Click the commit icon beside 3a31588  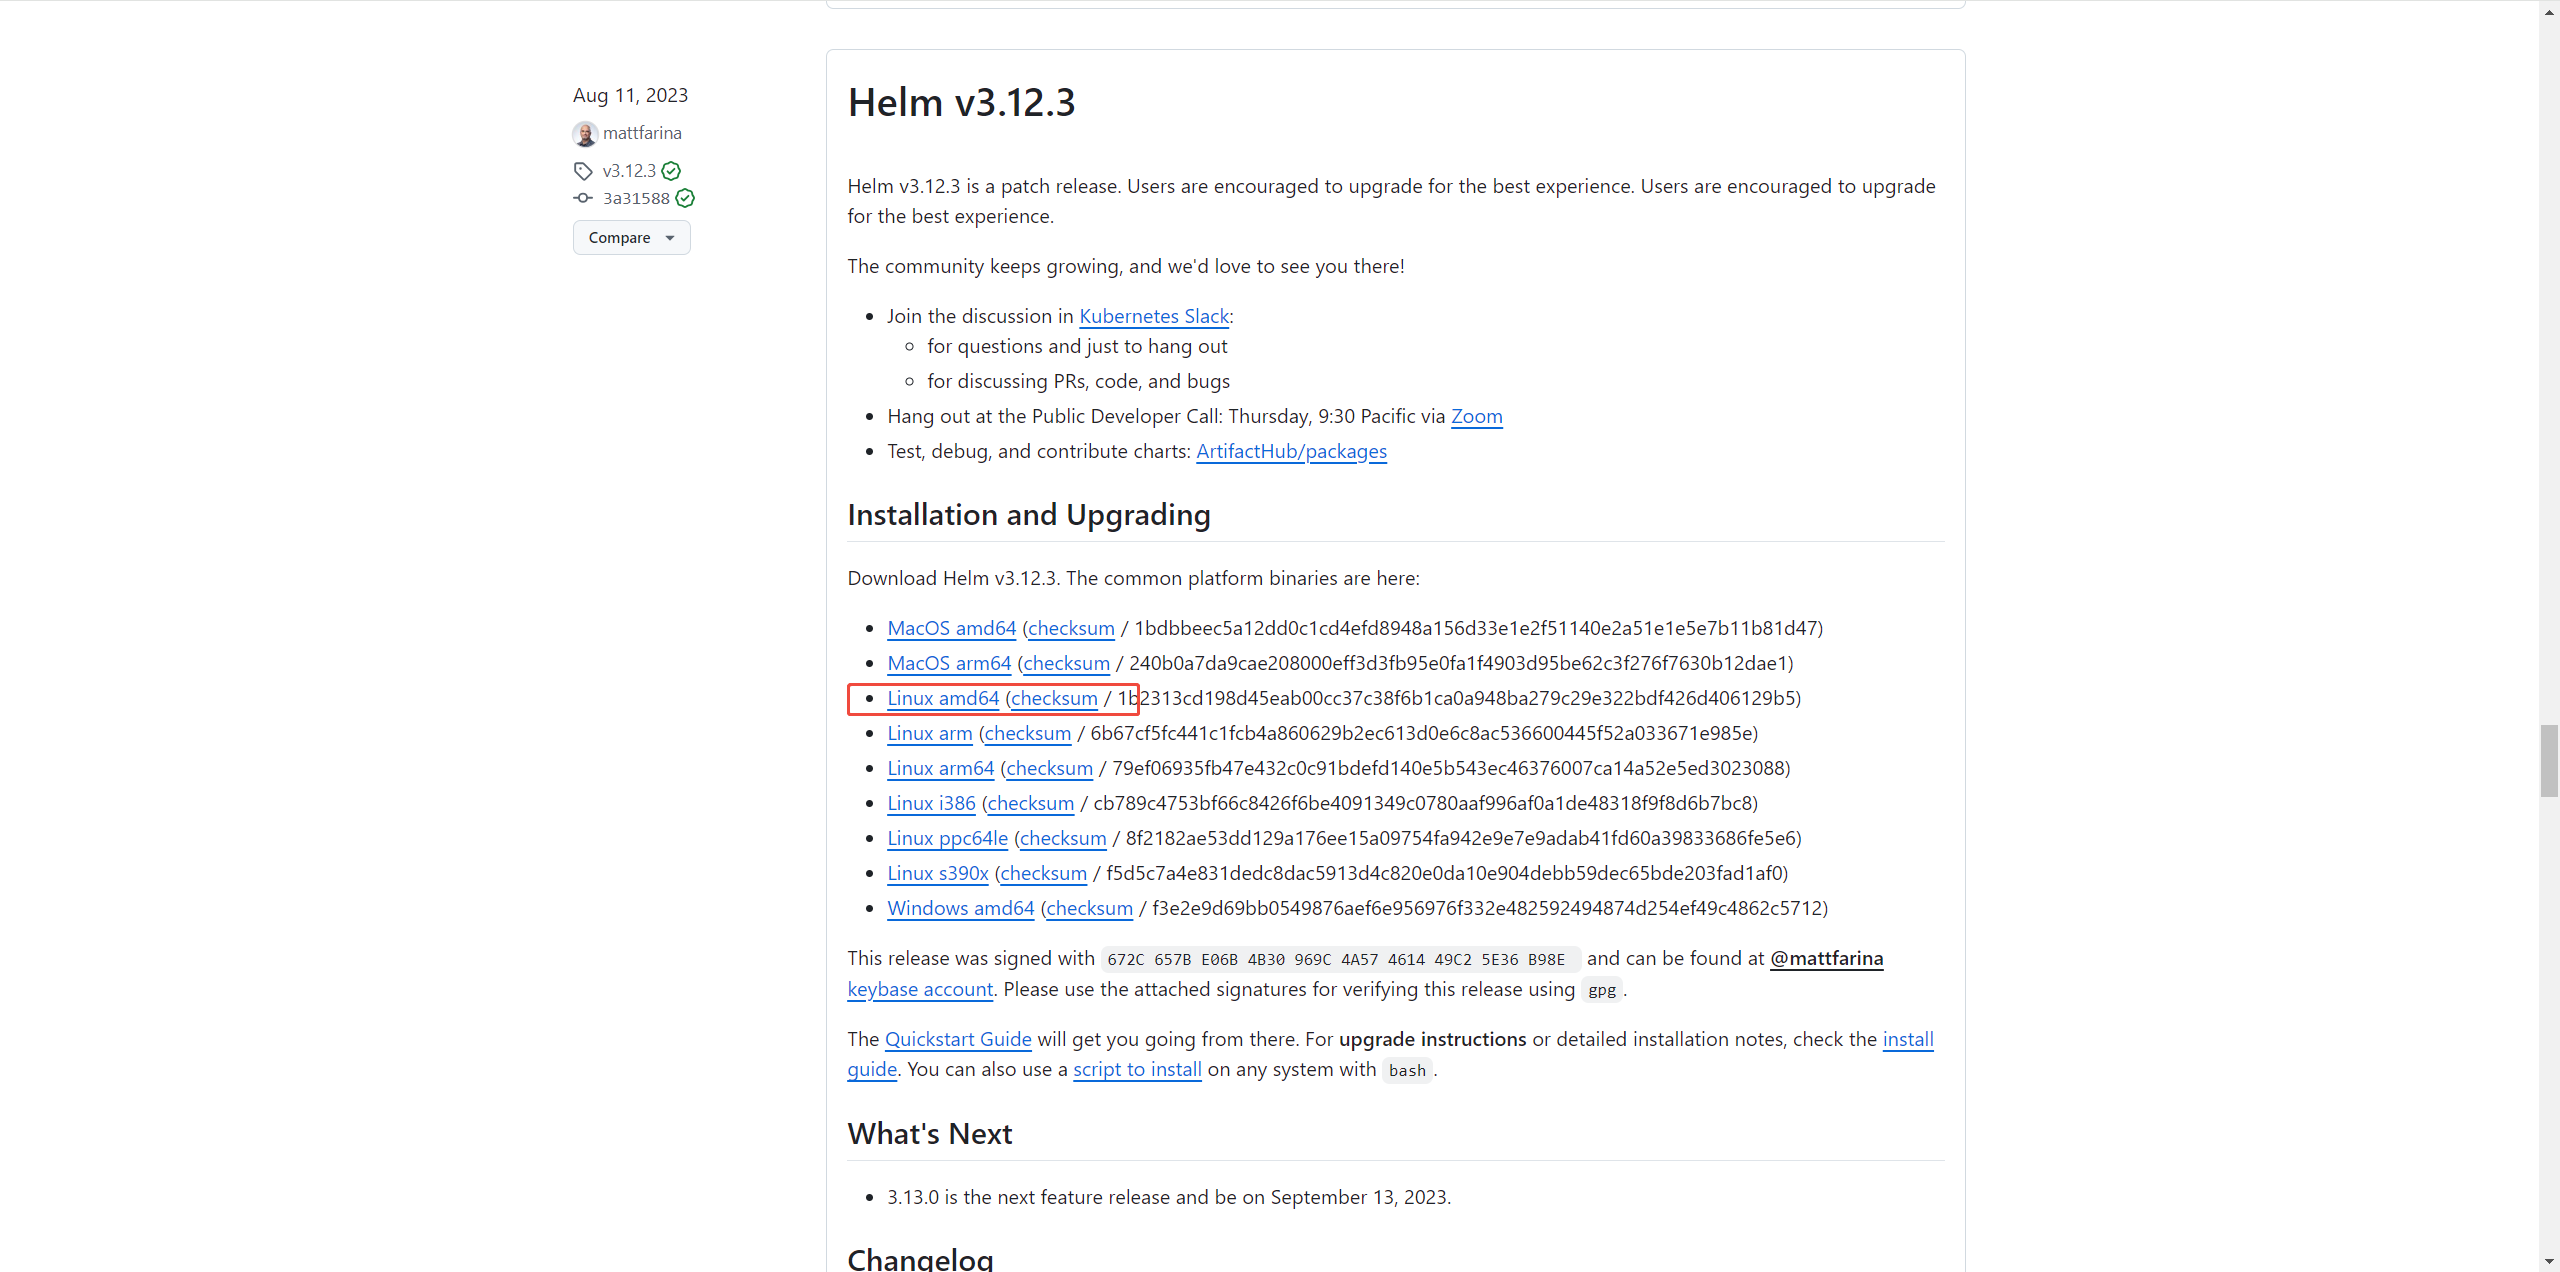[x=583, y=198]
